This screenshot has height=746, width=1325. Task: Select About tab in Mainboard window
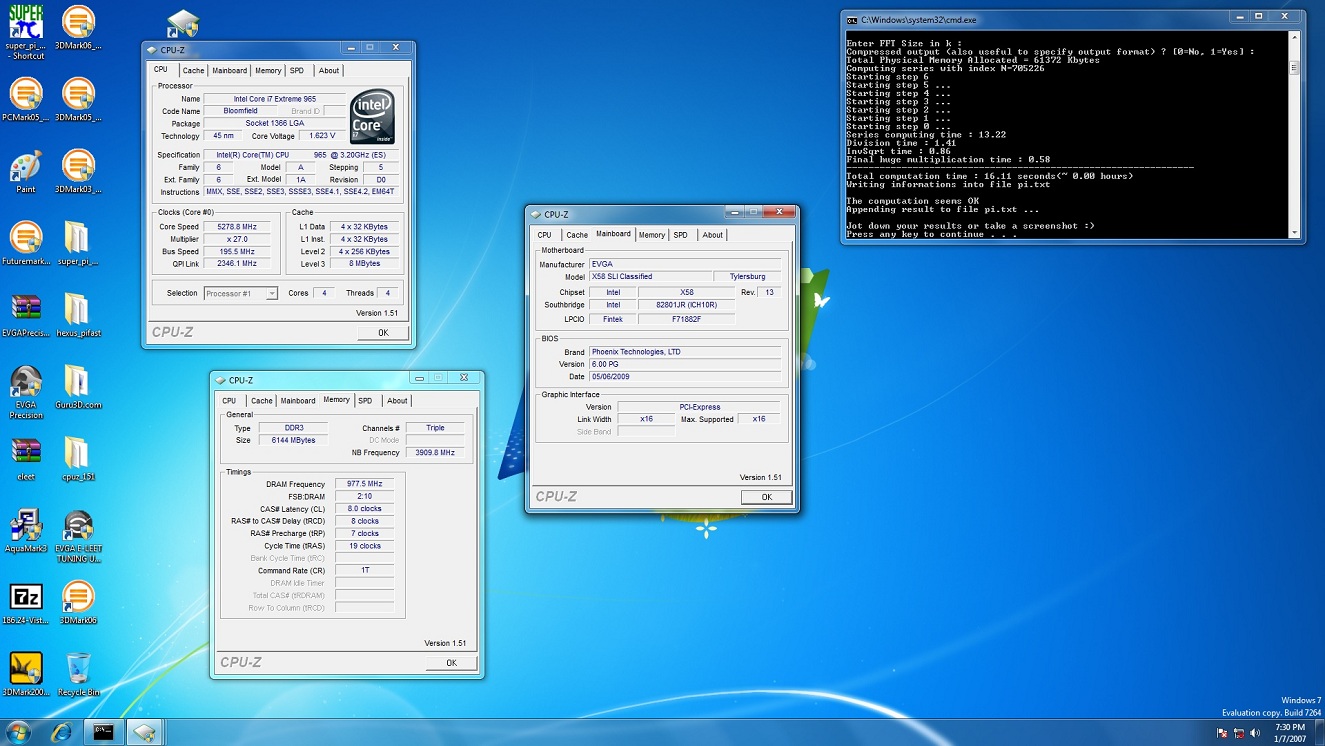pyautogui.click(x=712, y=235)
